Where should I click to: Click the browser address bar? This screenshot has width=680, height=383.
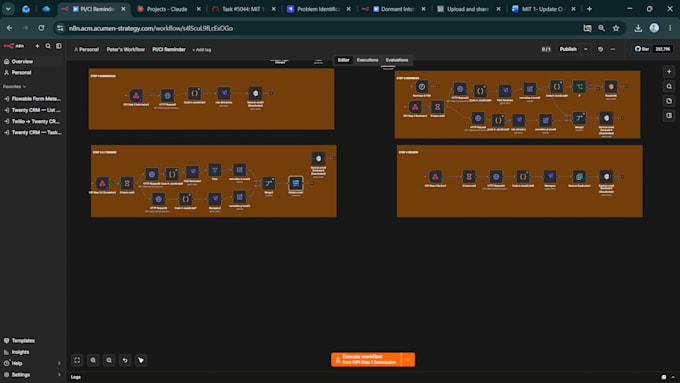click(321, 28)
